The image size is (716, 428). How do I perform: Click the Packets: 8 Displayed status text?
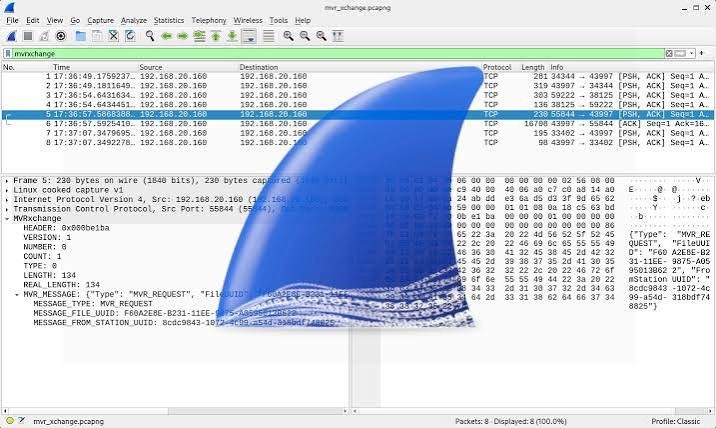click(511, 421)
